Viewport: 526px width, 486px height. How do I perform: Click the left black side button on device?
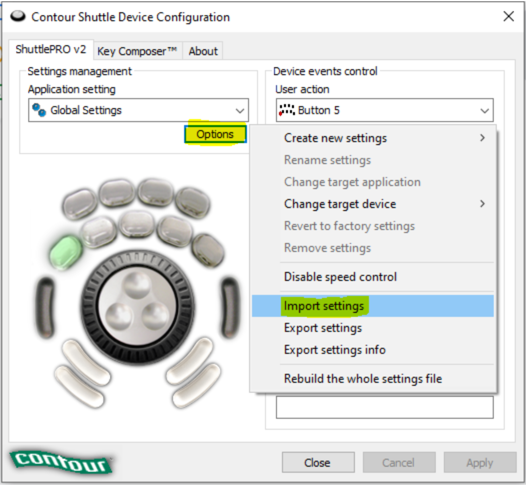(x=45, y=307)
